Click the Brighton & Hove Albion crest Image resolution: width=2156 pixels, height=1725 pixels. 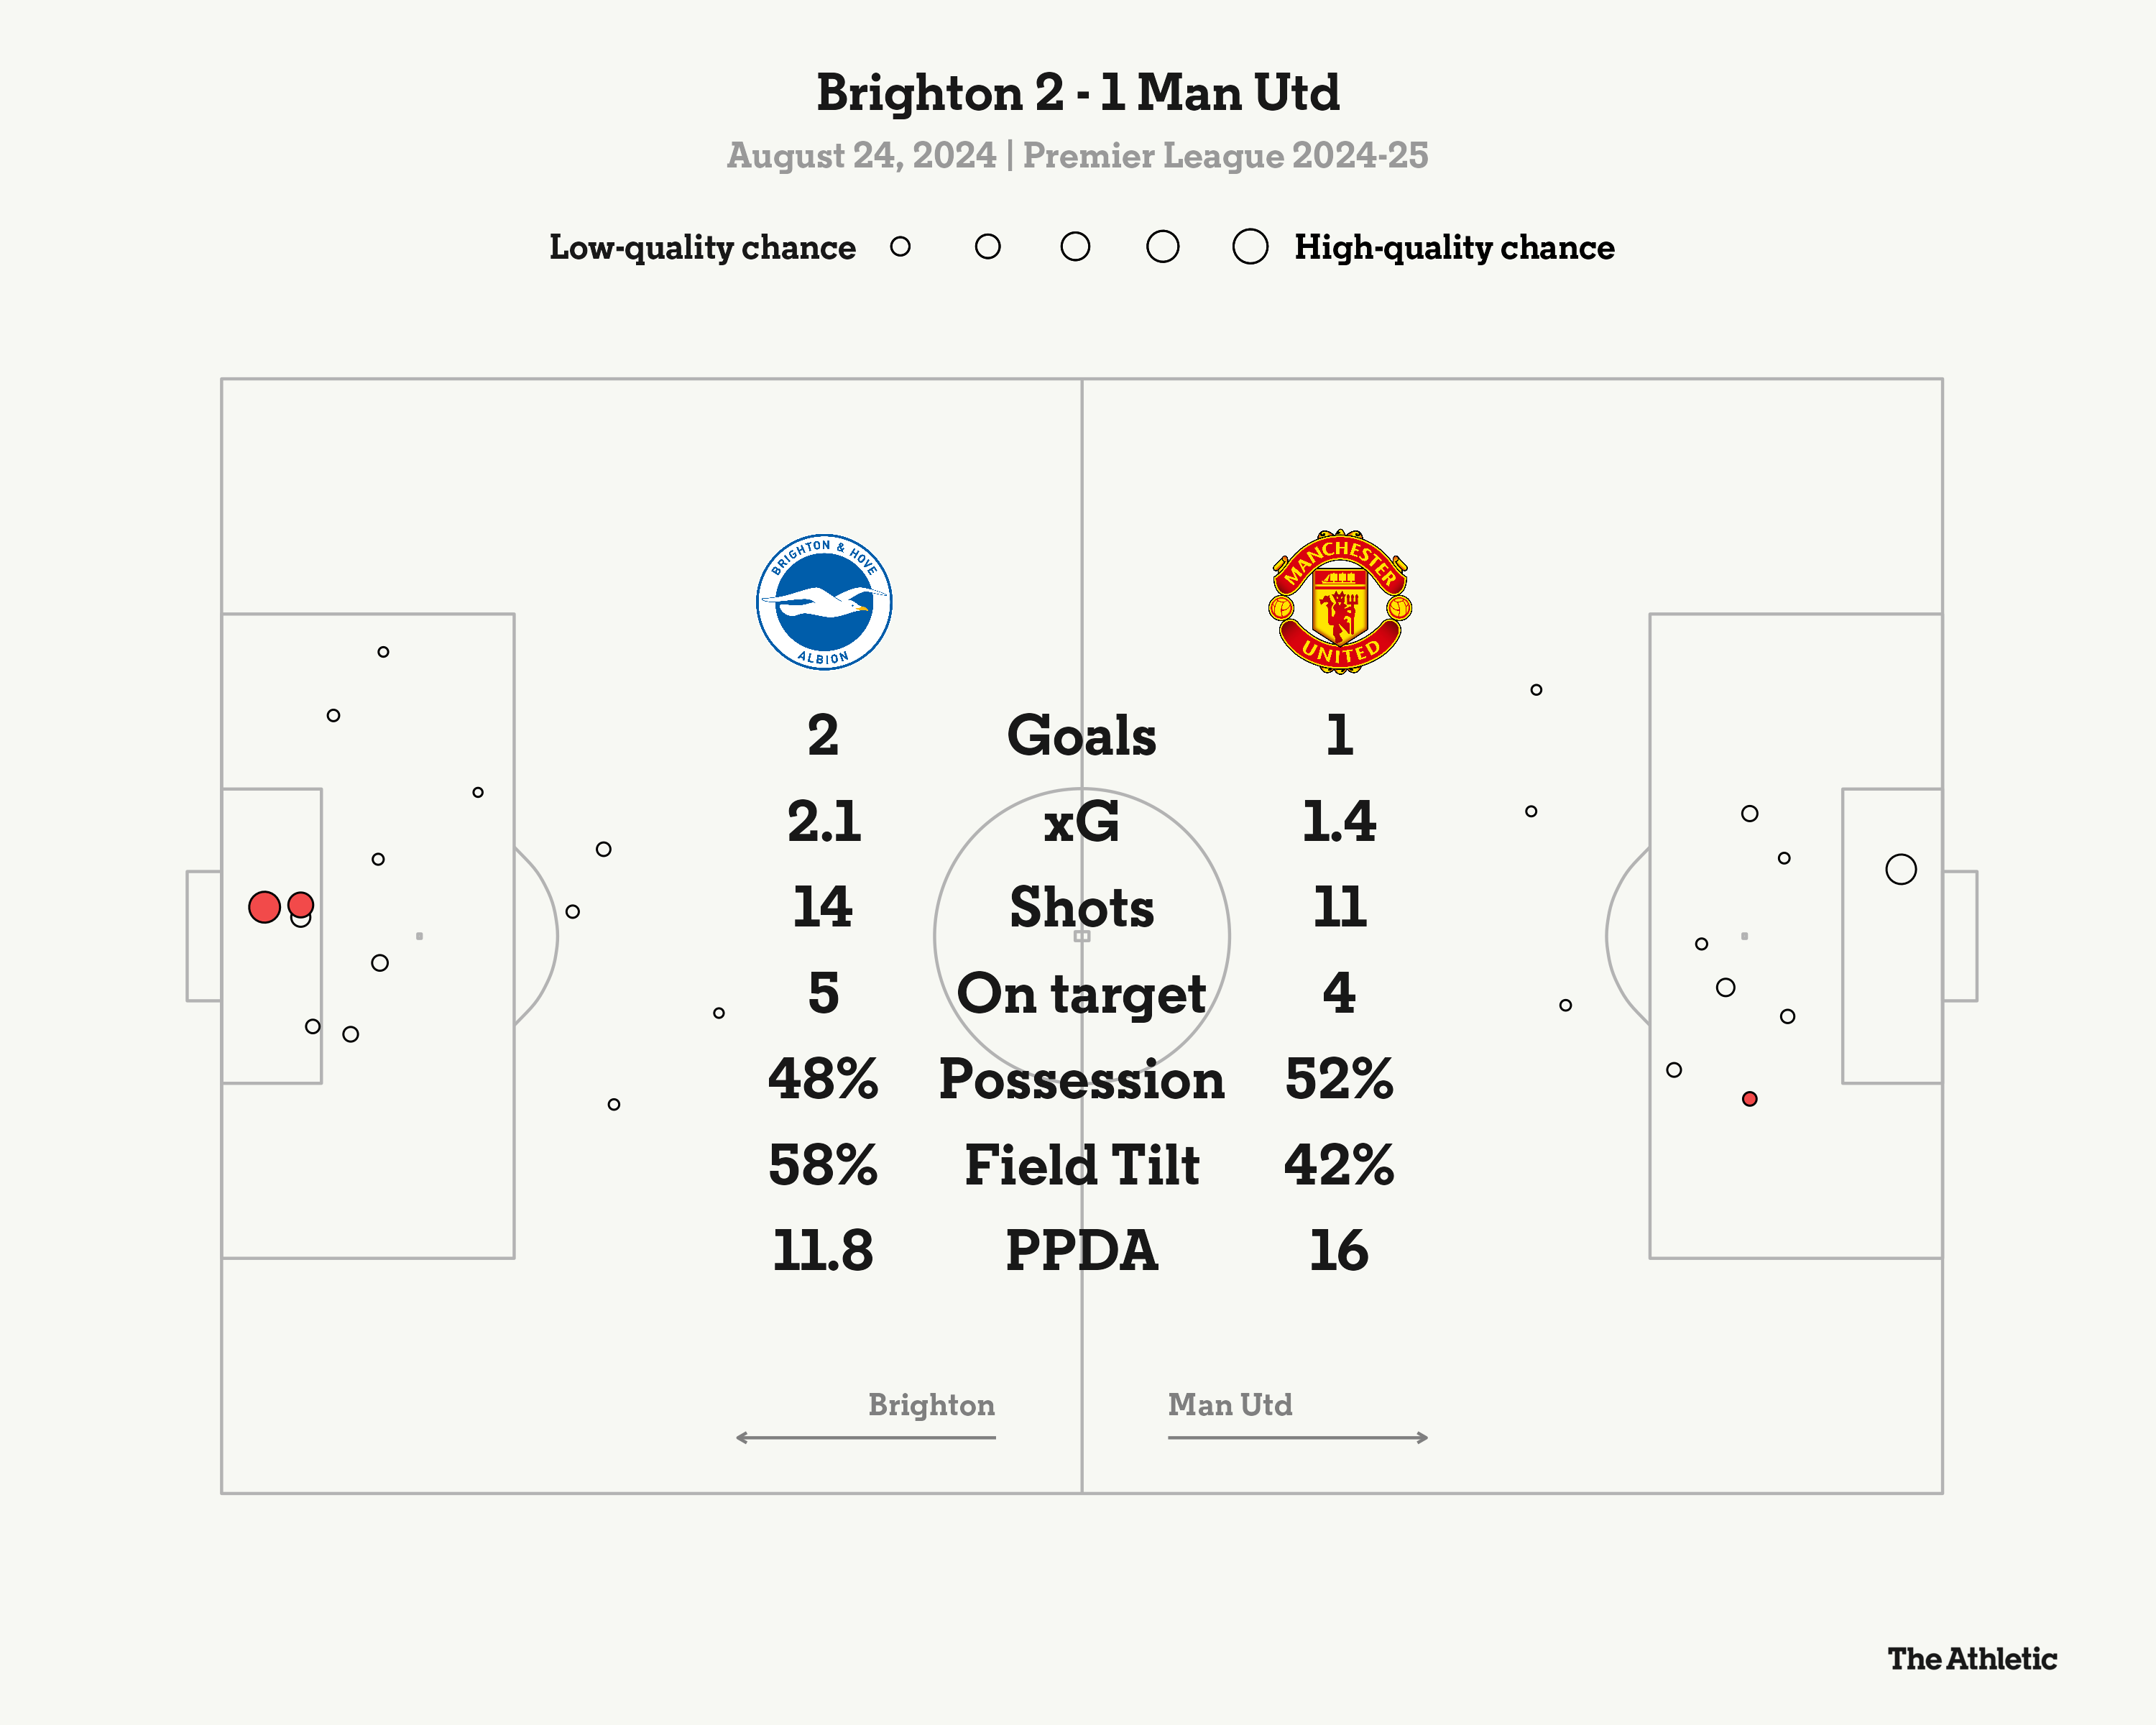click(x=824, y=602)
